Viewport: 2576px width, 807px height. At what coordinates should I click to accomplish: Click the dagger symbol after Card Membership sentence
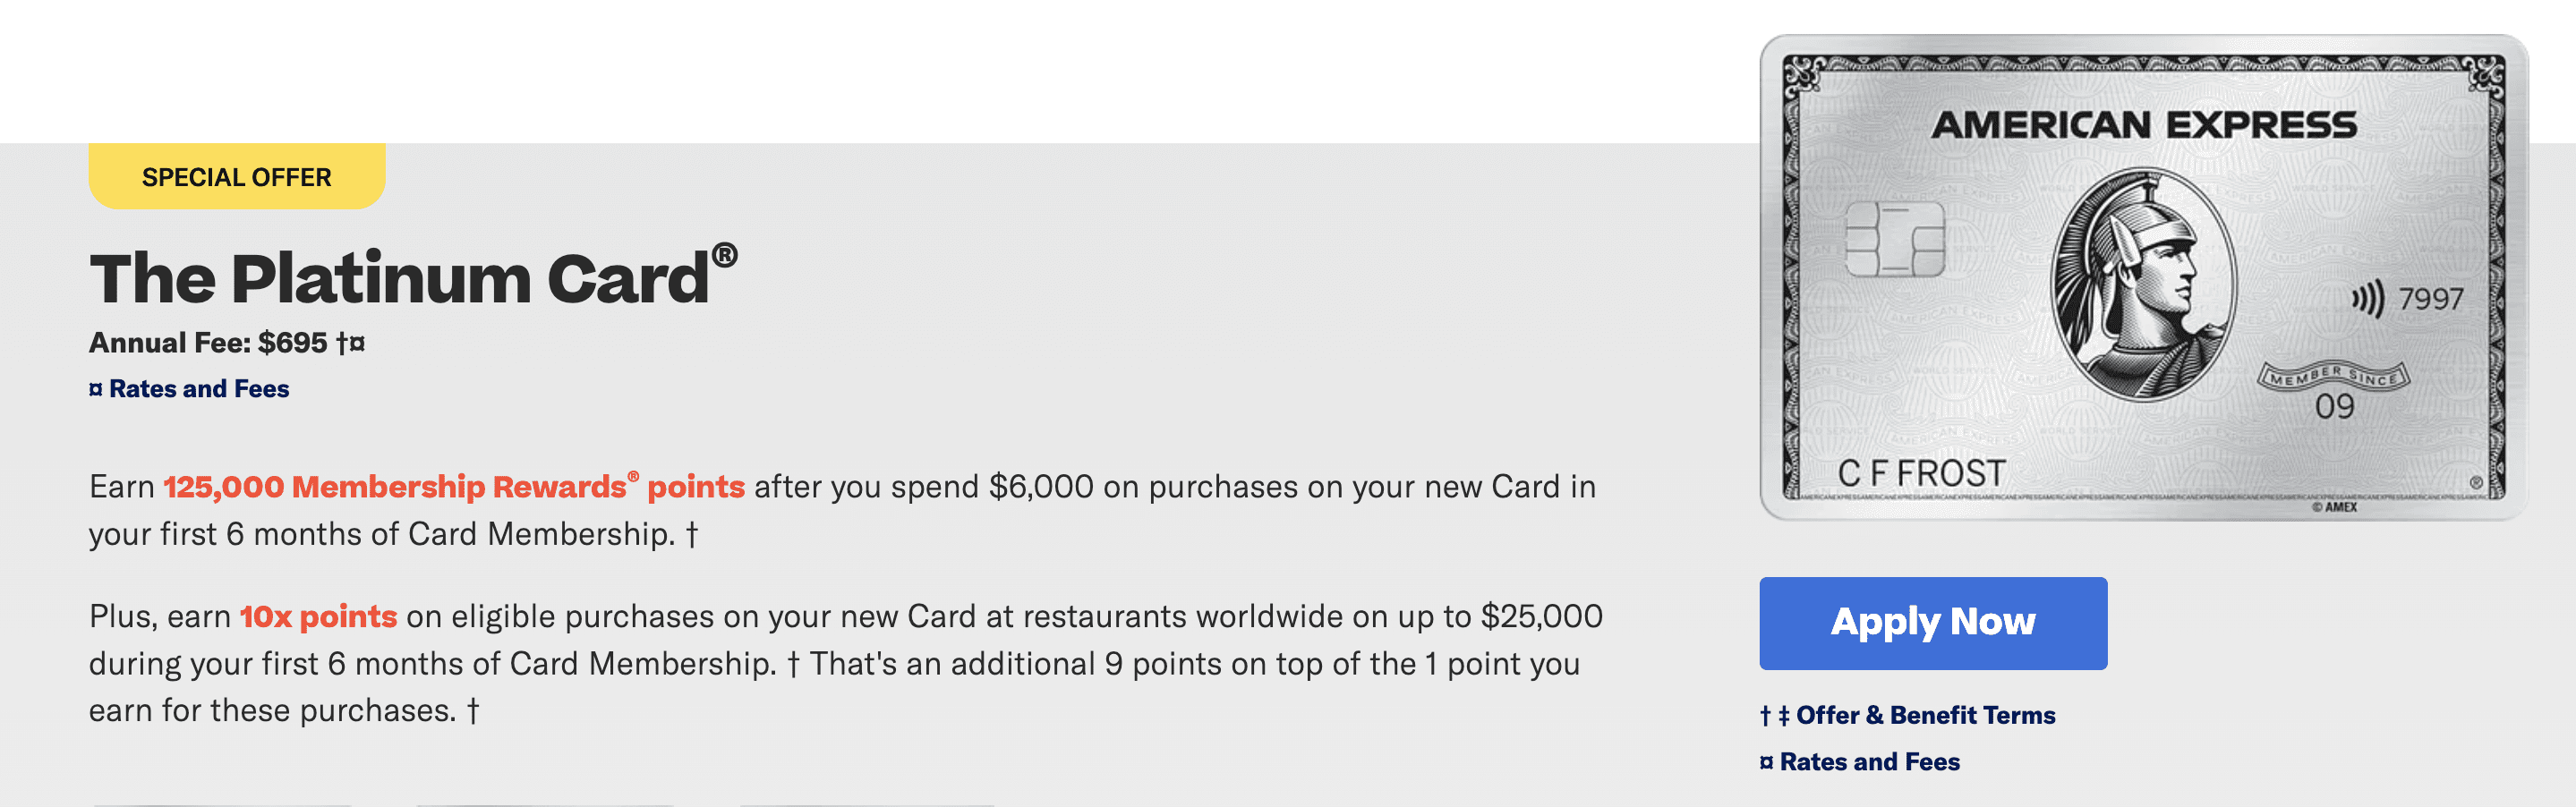[x=691, y=535]
